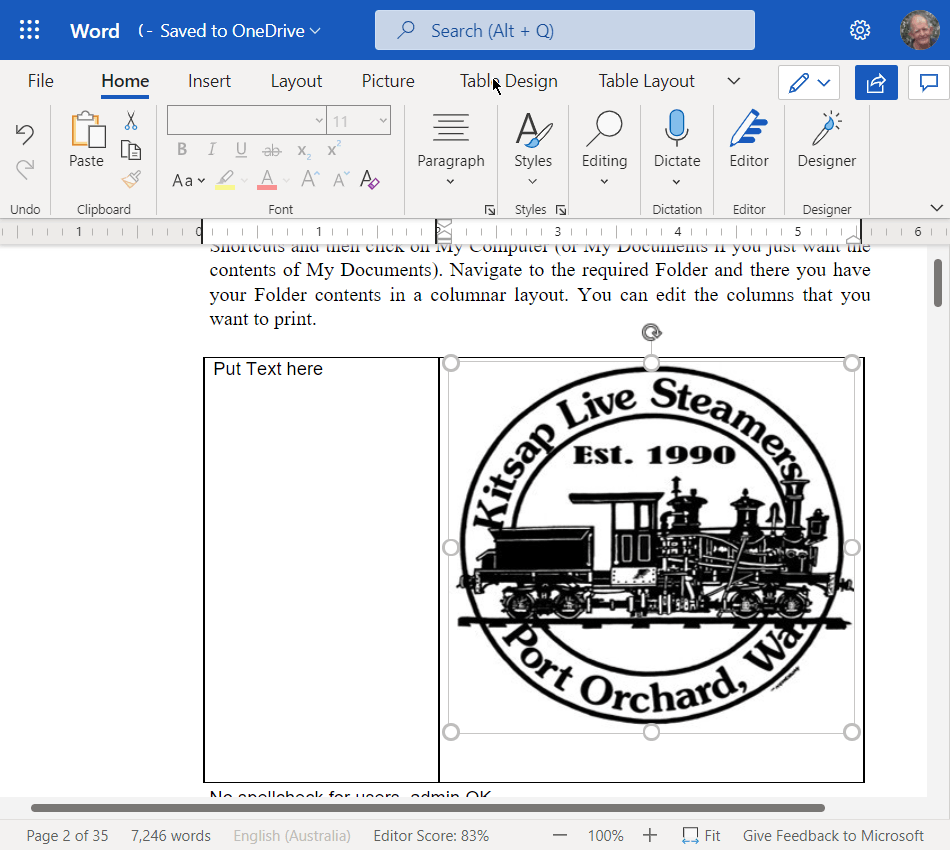Switch to the Picture tab
950x850 pixels.
click(x=388, y=81)
